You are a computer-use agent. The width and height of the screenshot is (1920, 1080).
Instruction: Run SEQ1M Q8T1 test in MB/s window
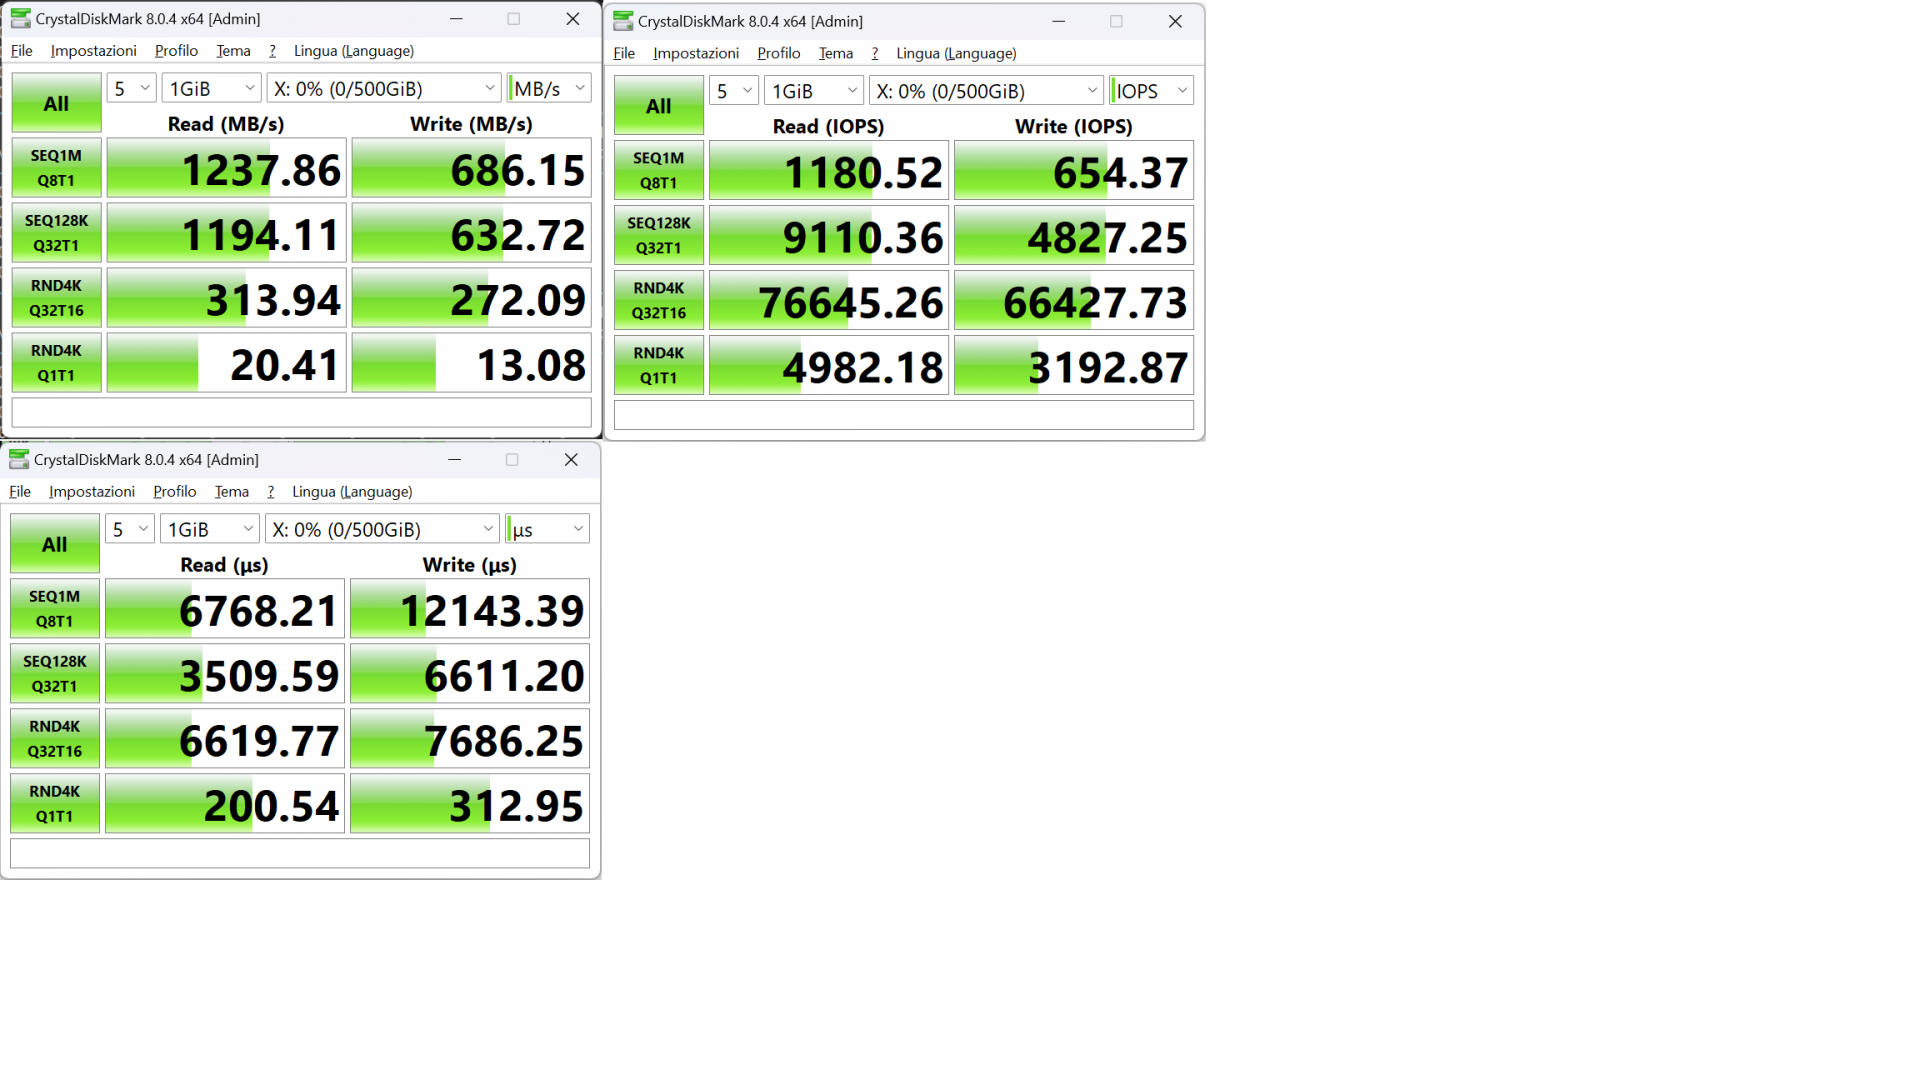coord(56,168)
